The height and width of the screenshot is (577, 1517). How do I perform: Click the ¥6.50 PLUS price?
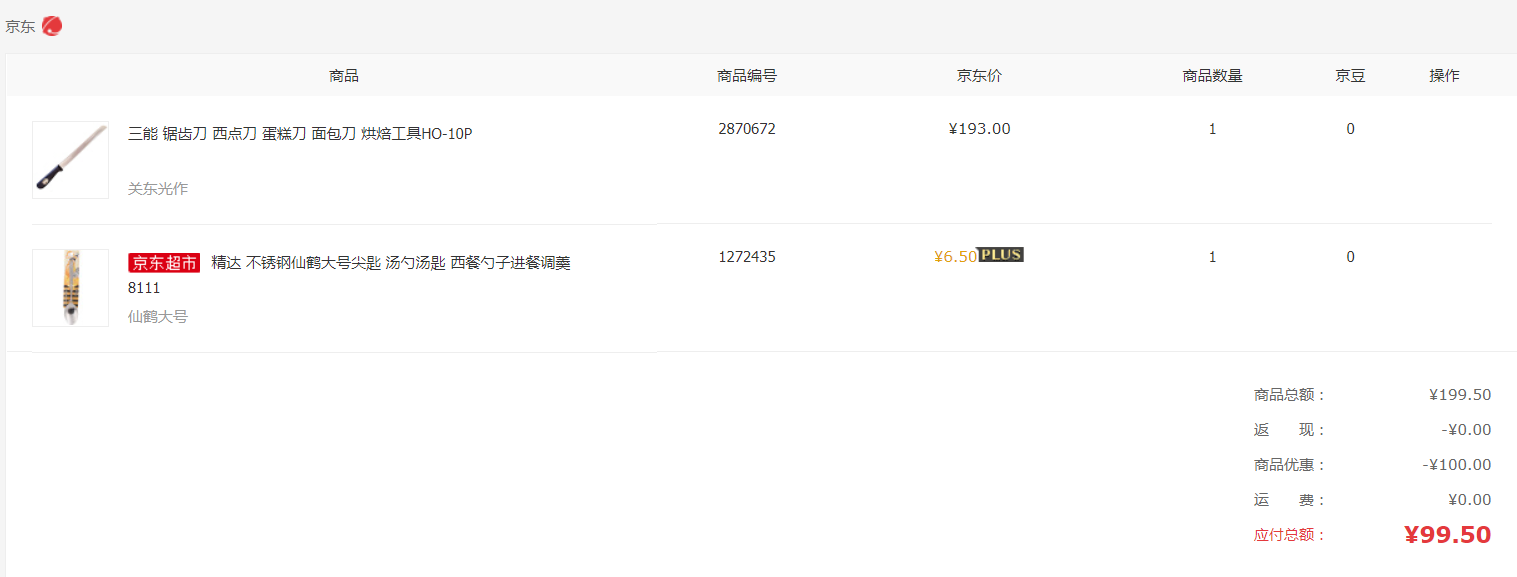click(955, 257)
